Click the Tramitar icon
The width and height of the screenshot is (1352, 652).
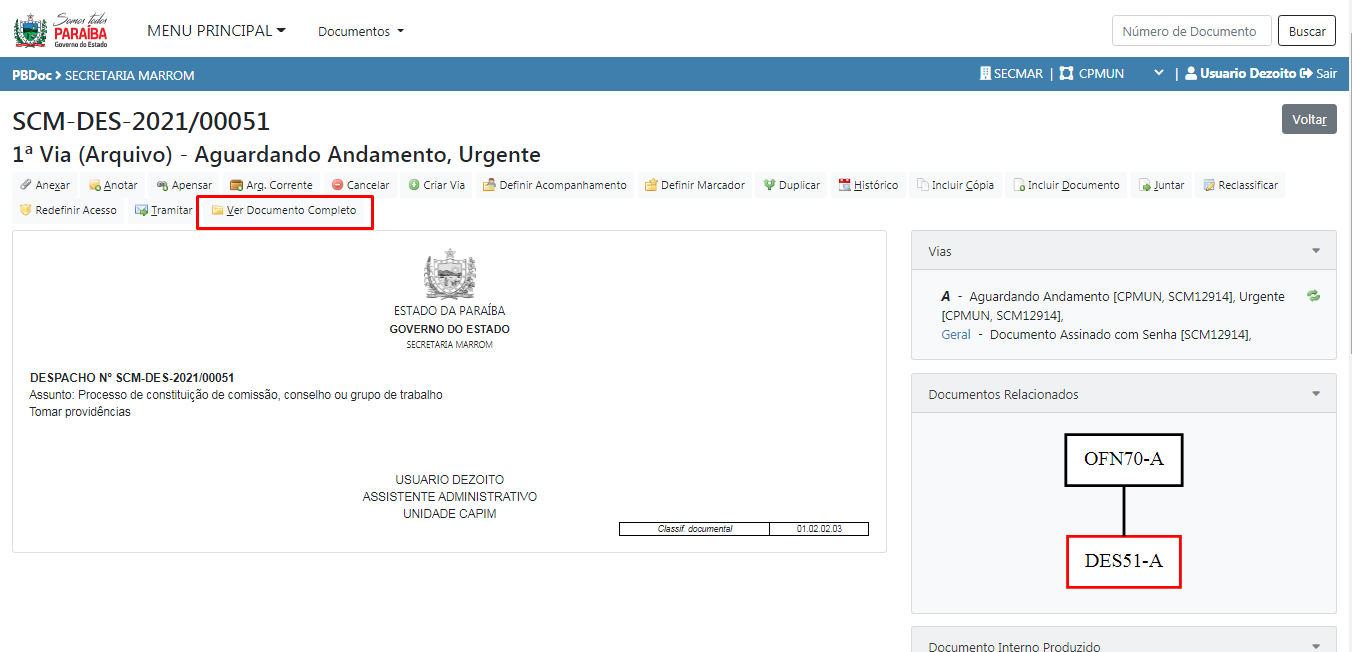pyautogui.click(x=141, y=210)
